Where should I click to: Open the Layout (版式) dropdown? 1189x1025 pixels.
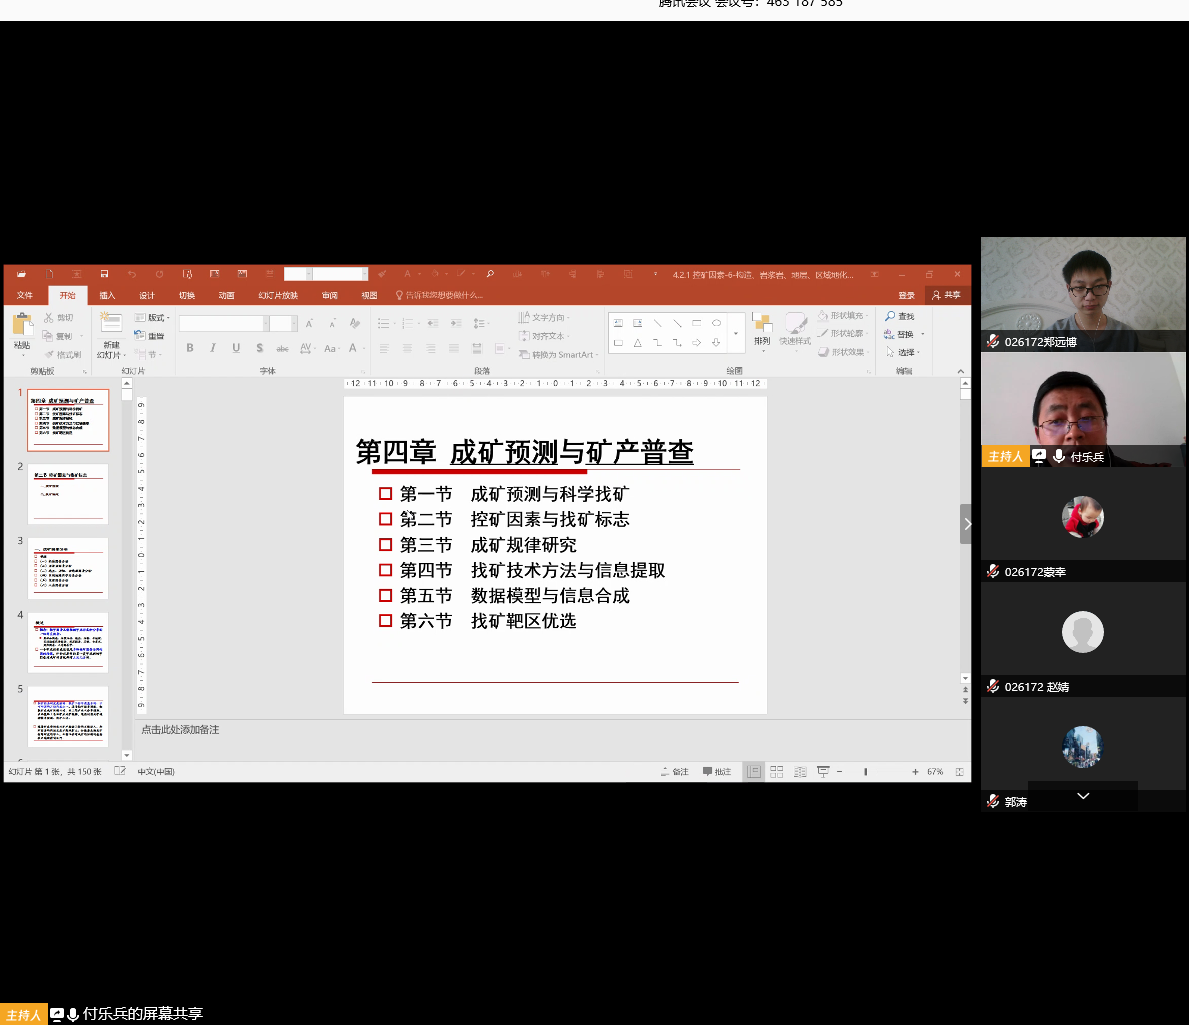[x=153, y=318]
